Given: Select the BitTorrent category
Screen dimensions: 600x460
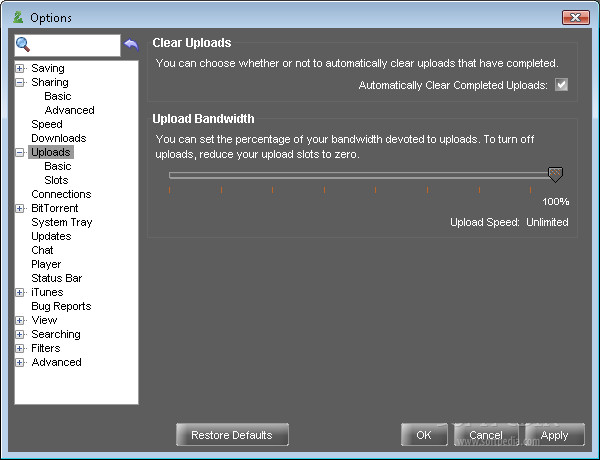Looking at the screenshot, I should (55, 208).
